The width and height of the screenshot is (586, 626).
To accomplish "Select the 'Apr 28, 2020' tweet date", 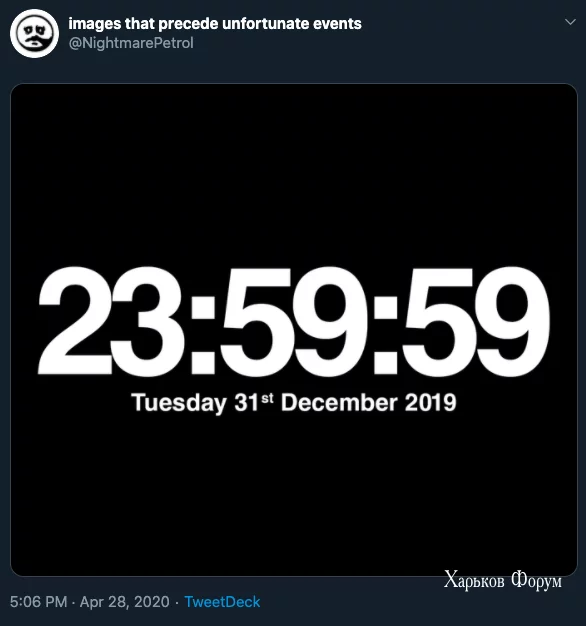I will pos(125,602).
